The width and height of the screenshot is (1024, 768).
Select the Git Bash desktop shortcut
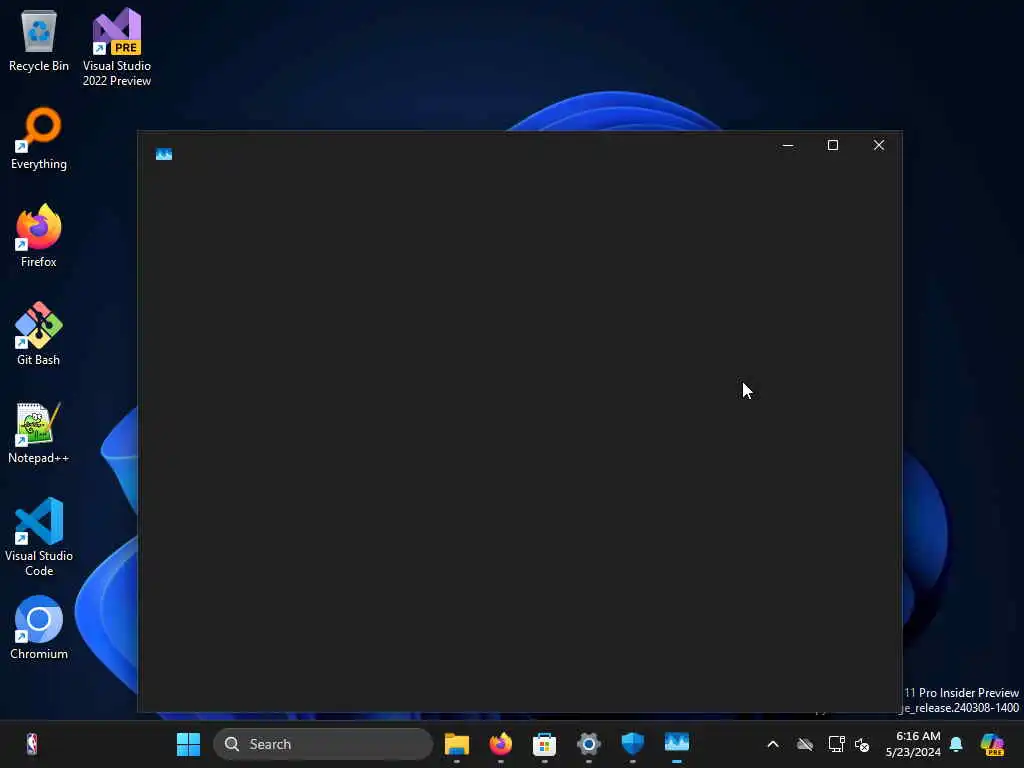pos(39,334)
